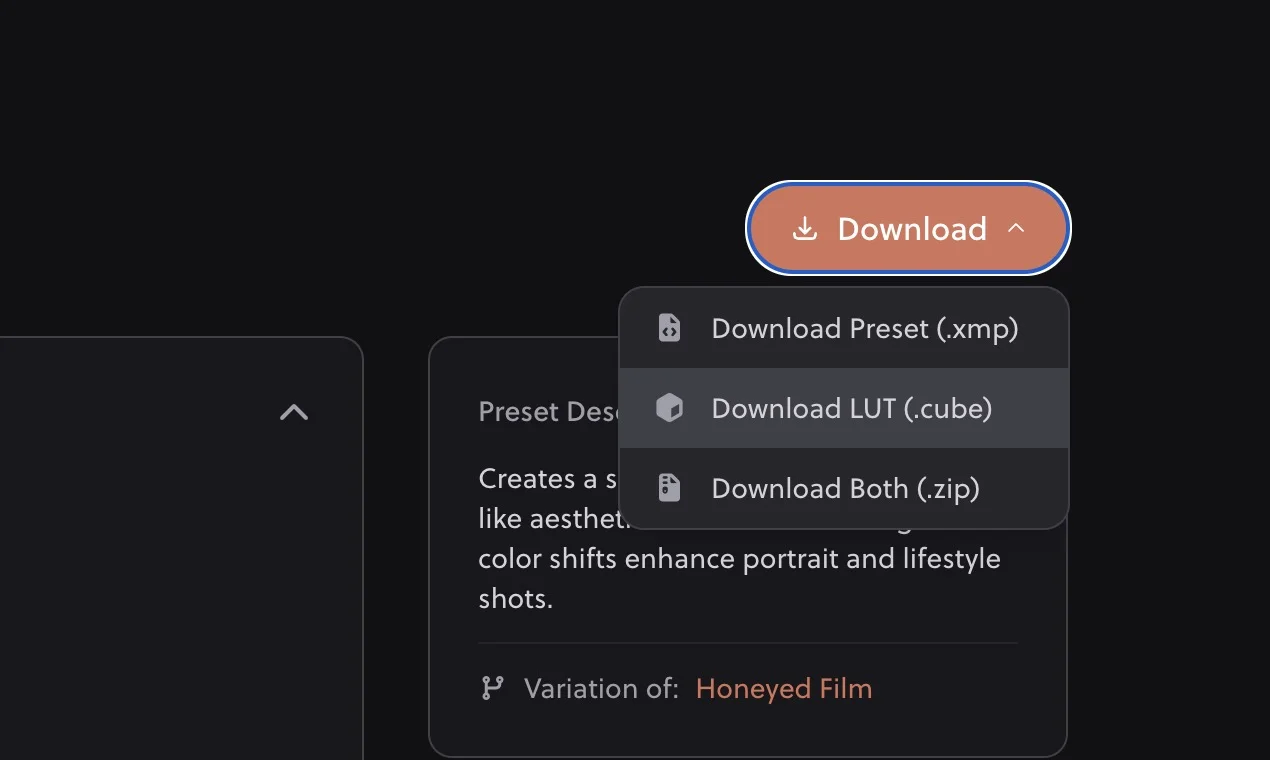This screenshot has width=1270, height=760.
Task: Click the download arrow icon inside the Download button
Action: [804, 229]
